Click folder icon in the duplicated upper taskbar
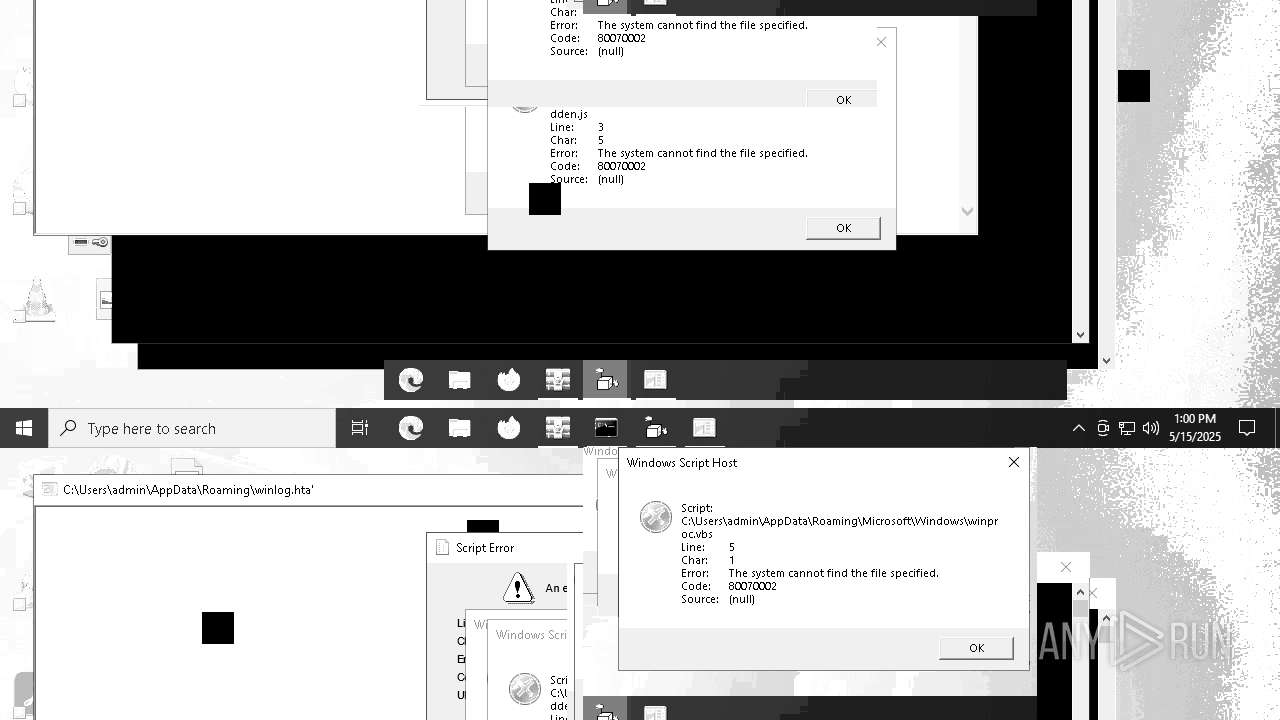The image size is (1280, 720). [460, 380]
